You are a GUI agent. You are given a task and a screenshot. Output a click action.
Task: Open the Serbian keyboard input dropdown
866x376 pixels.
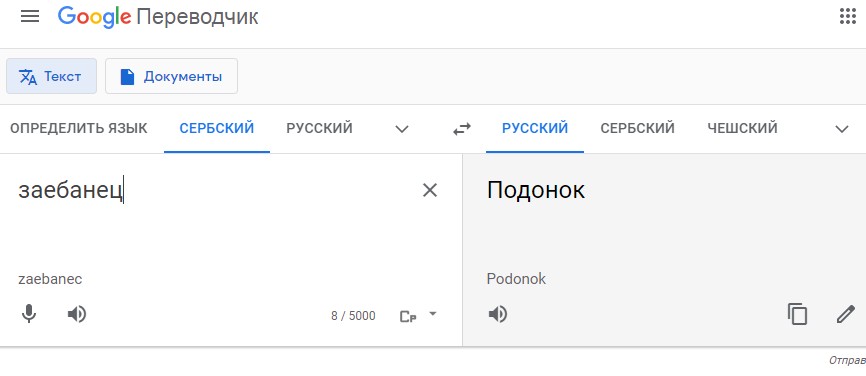[x=418, y=316]
